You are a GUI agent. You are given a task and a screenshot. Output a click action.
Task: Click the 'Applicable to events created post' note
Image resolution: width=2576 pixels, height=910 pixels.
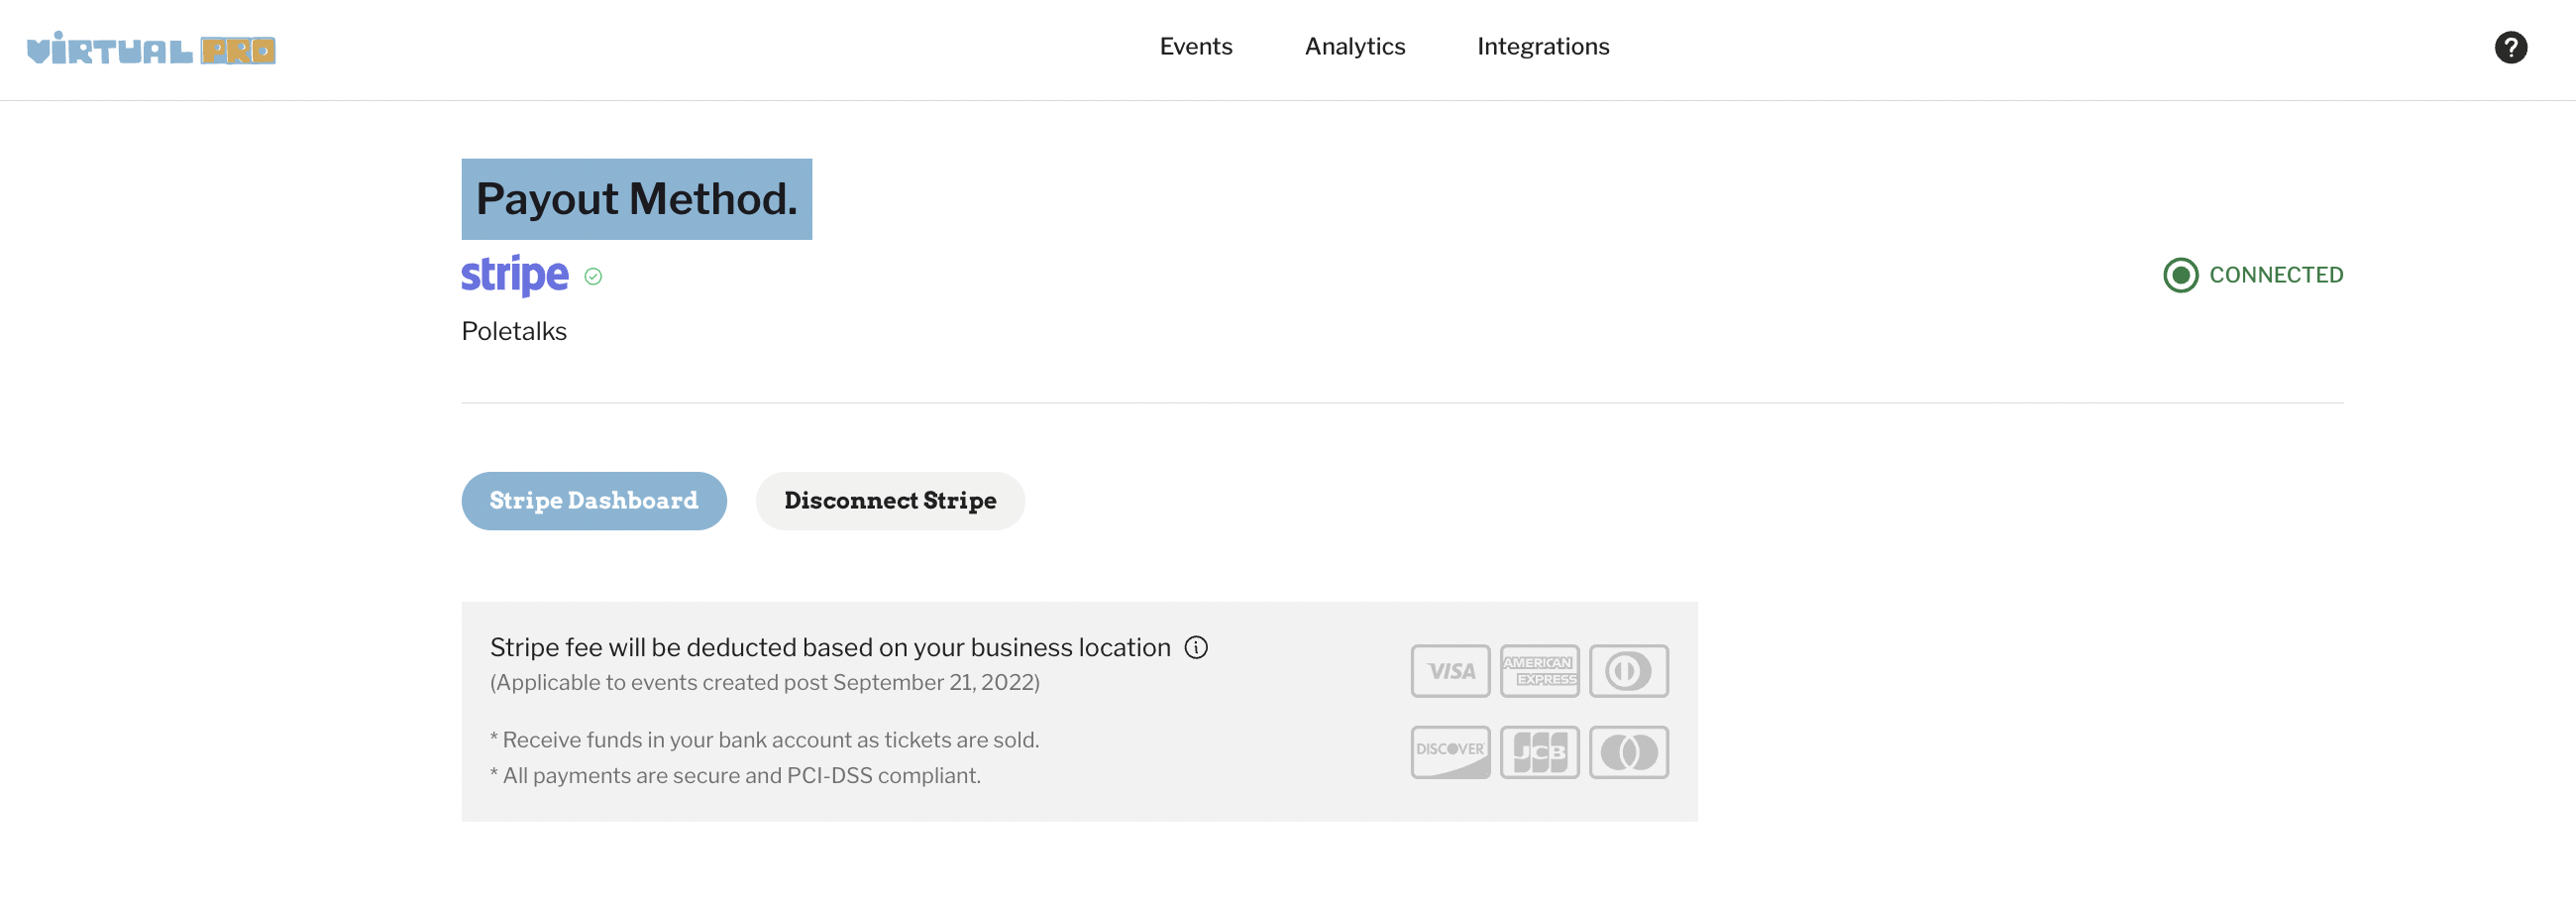[x=764, y=682]
